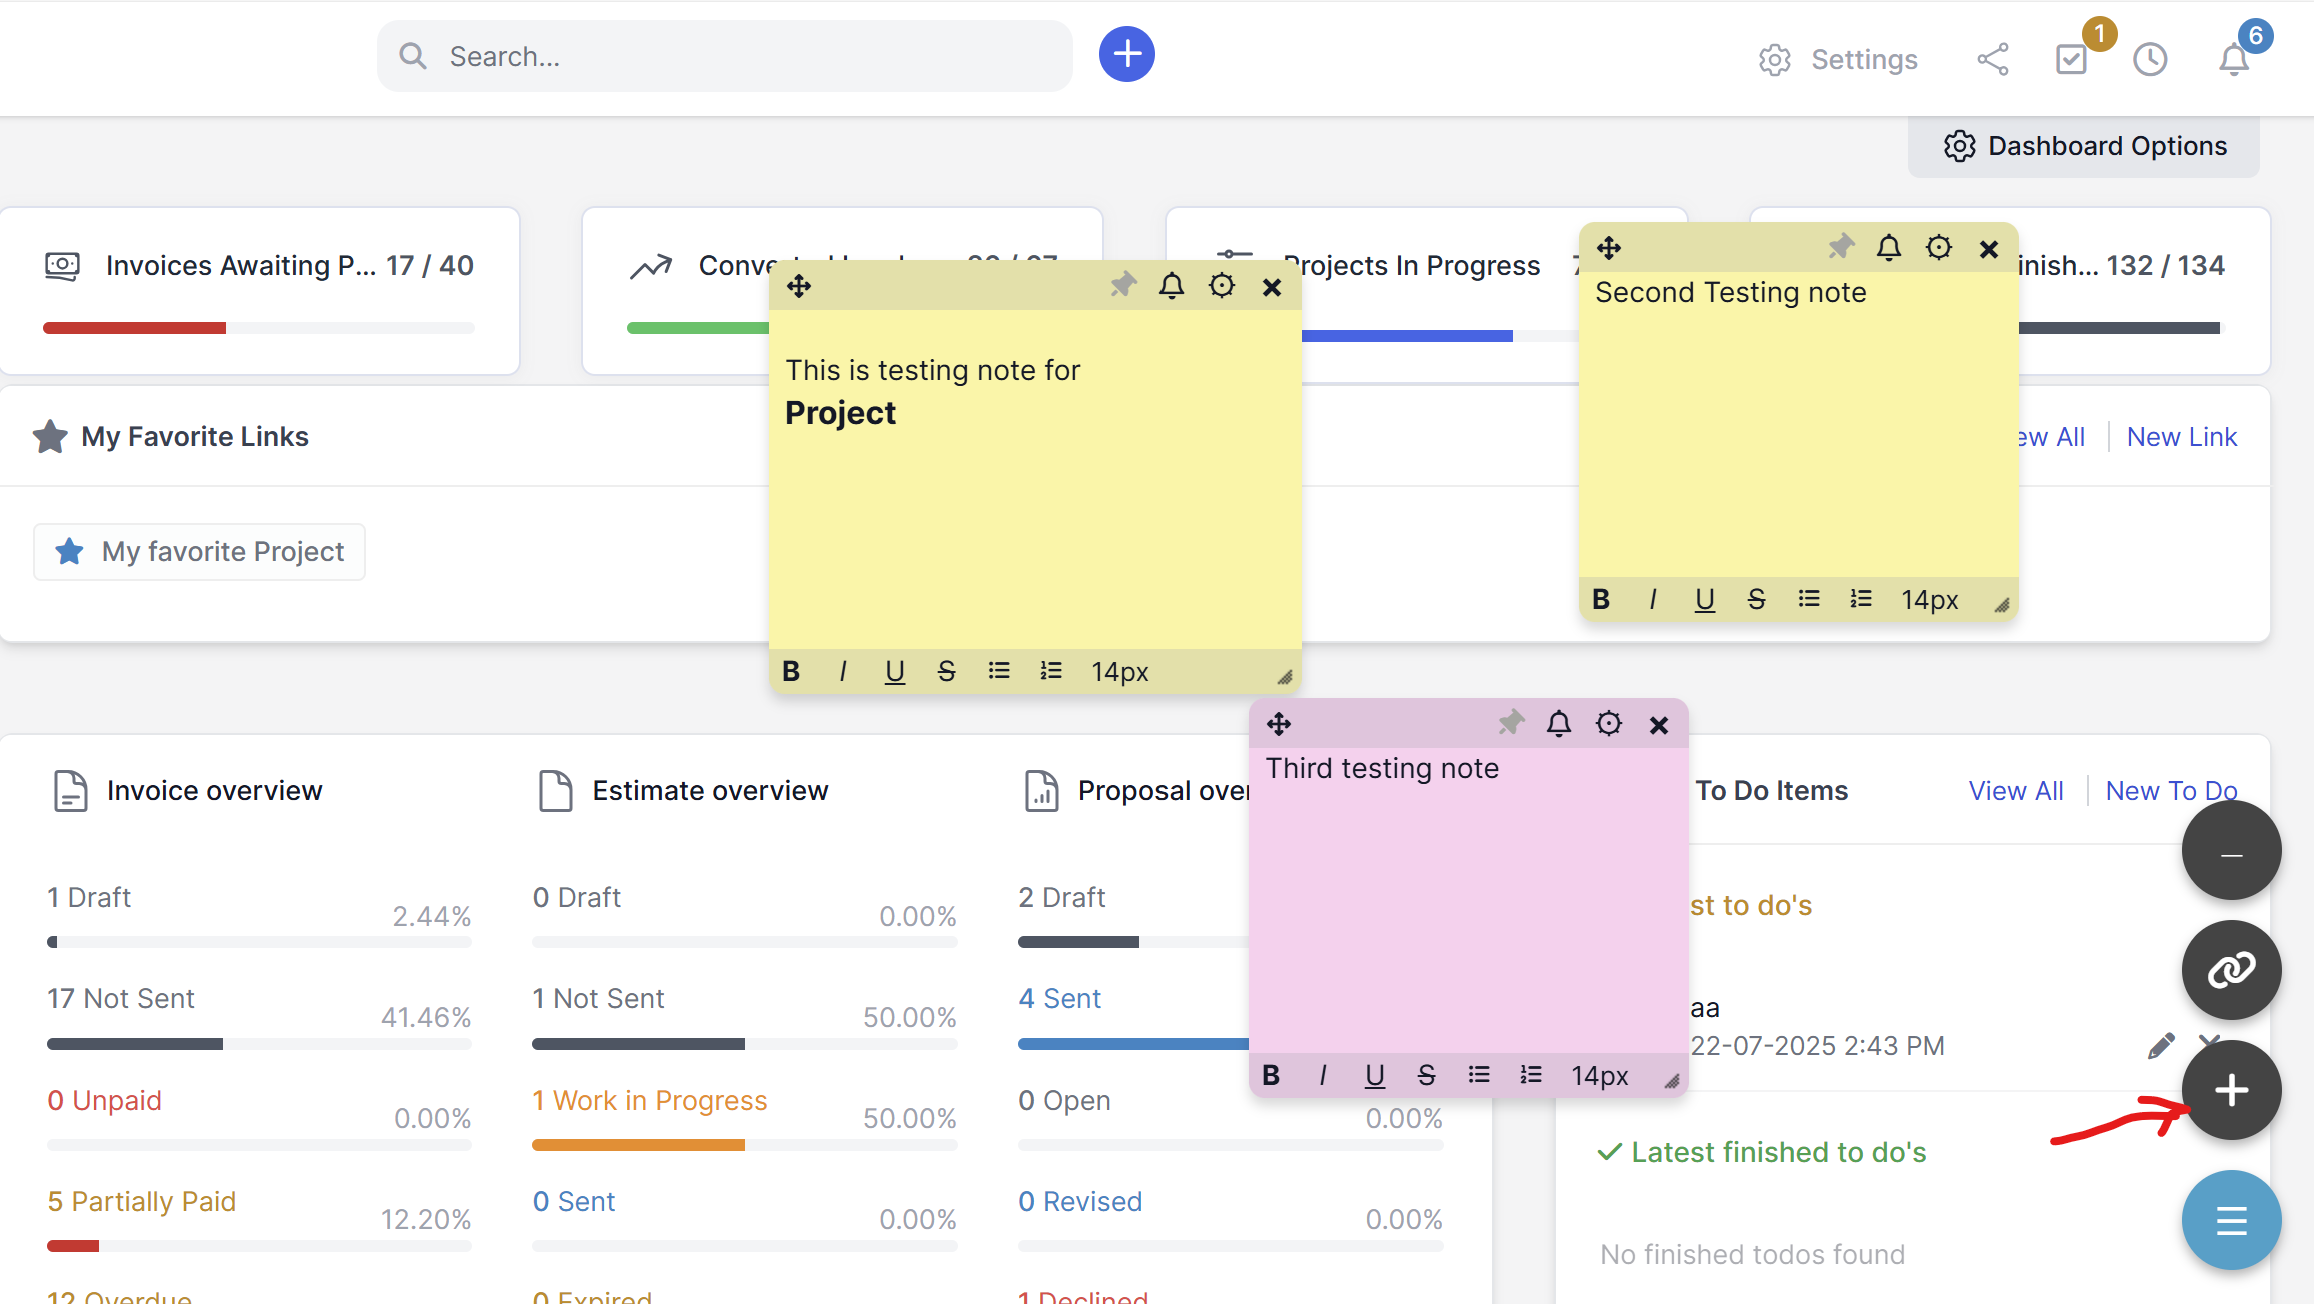Click the bell reminder on pink note
Image resolution: width=2314 pixels, height=1304 pixels.
pos(1558,723)
